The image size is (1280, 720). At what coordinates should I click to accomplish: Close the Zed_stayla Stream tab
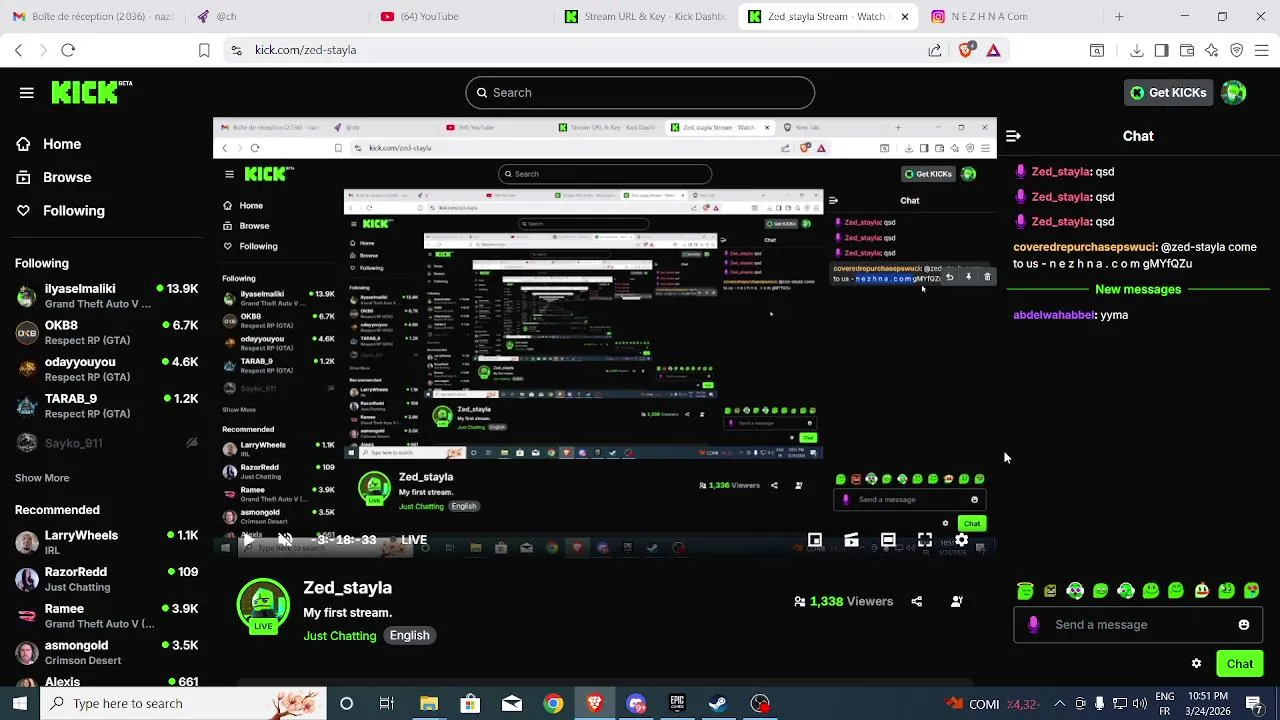[x=904, y=16]
